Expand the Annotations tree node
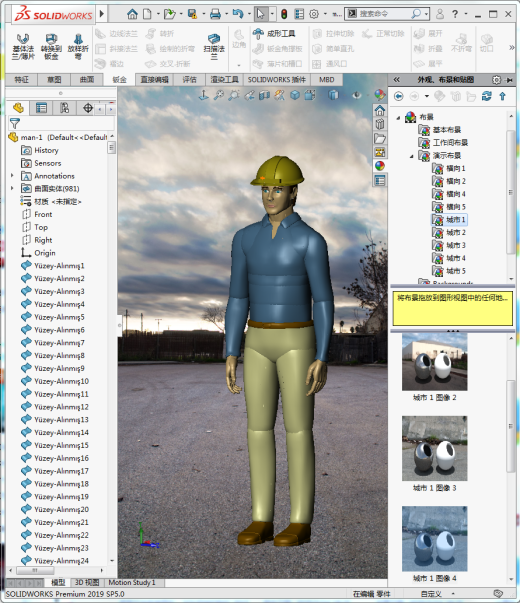This screenshot has width=520, height=603. click(x=12, y=176)
